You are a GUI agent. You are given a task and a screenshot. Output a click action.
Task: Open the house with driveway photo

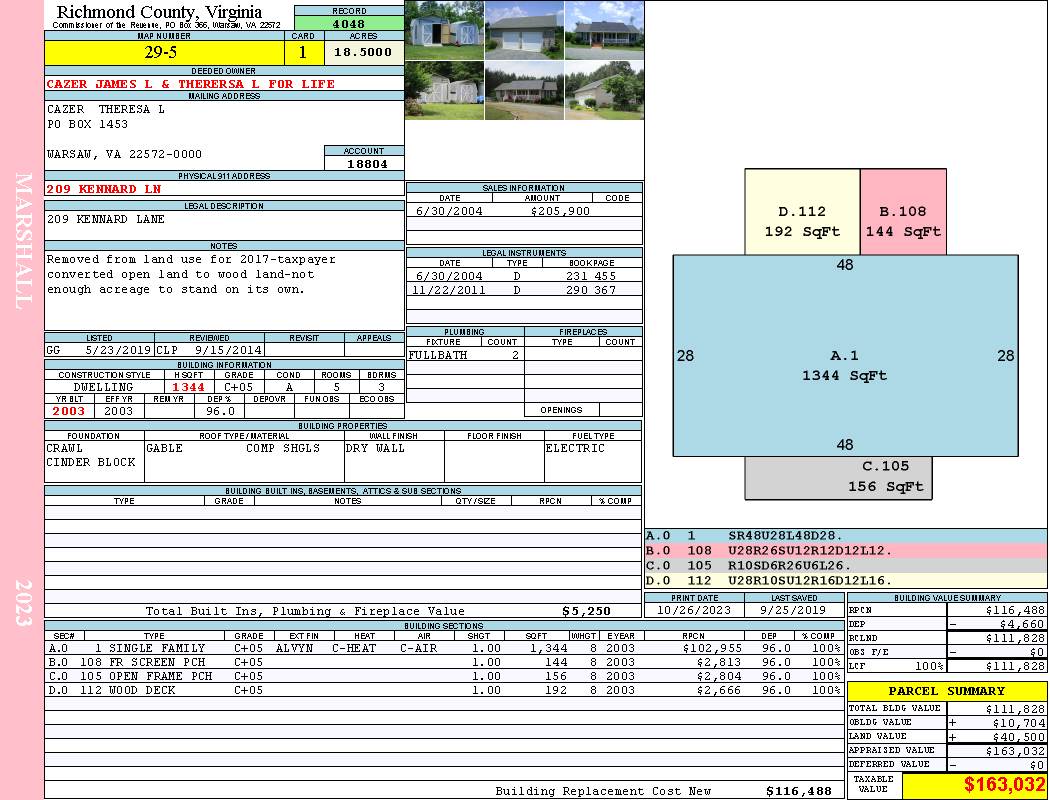click(x=524, y=90)
